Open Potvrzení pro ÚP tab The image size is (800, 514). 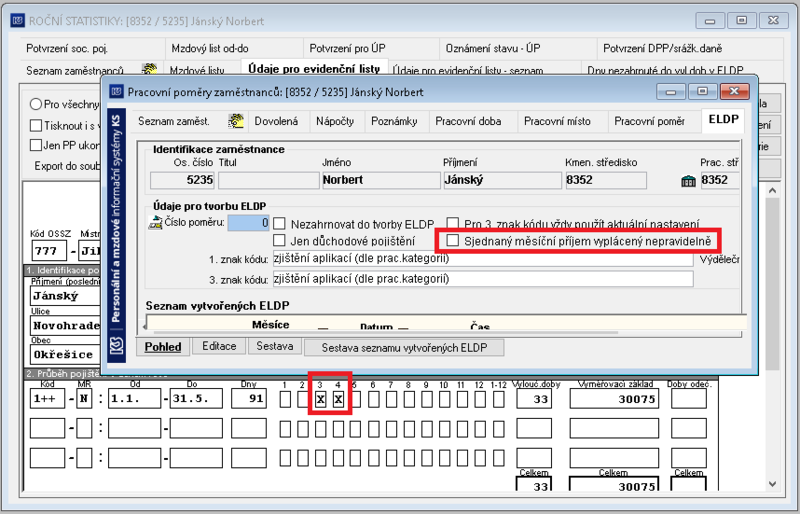coord(347,49)
